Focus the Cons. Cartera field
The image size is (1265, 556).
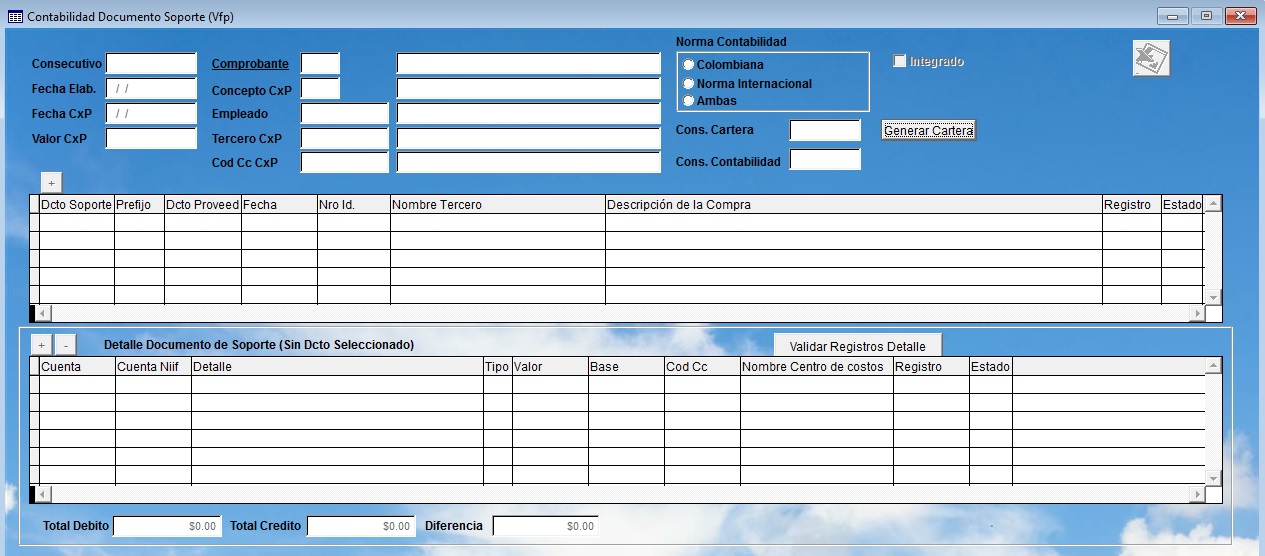(825, 130)
